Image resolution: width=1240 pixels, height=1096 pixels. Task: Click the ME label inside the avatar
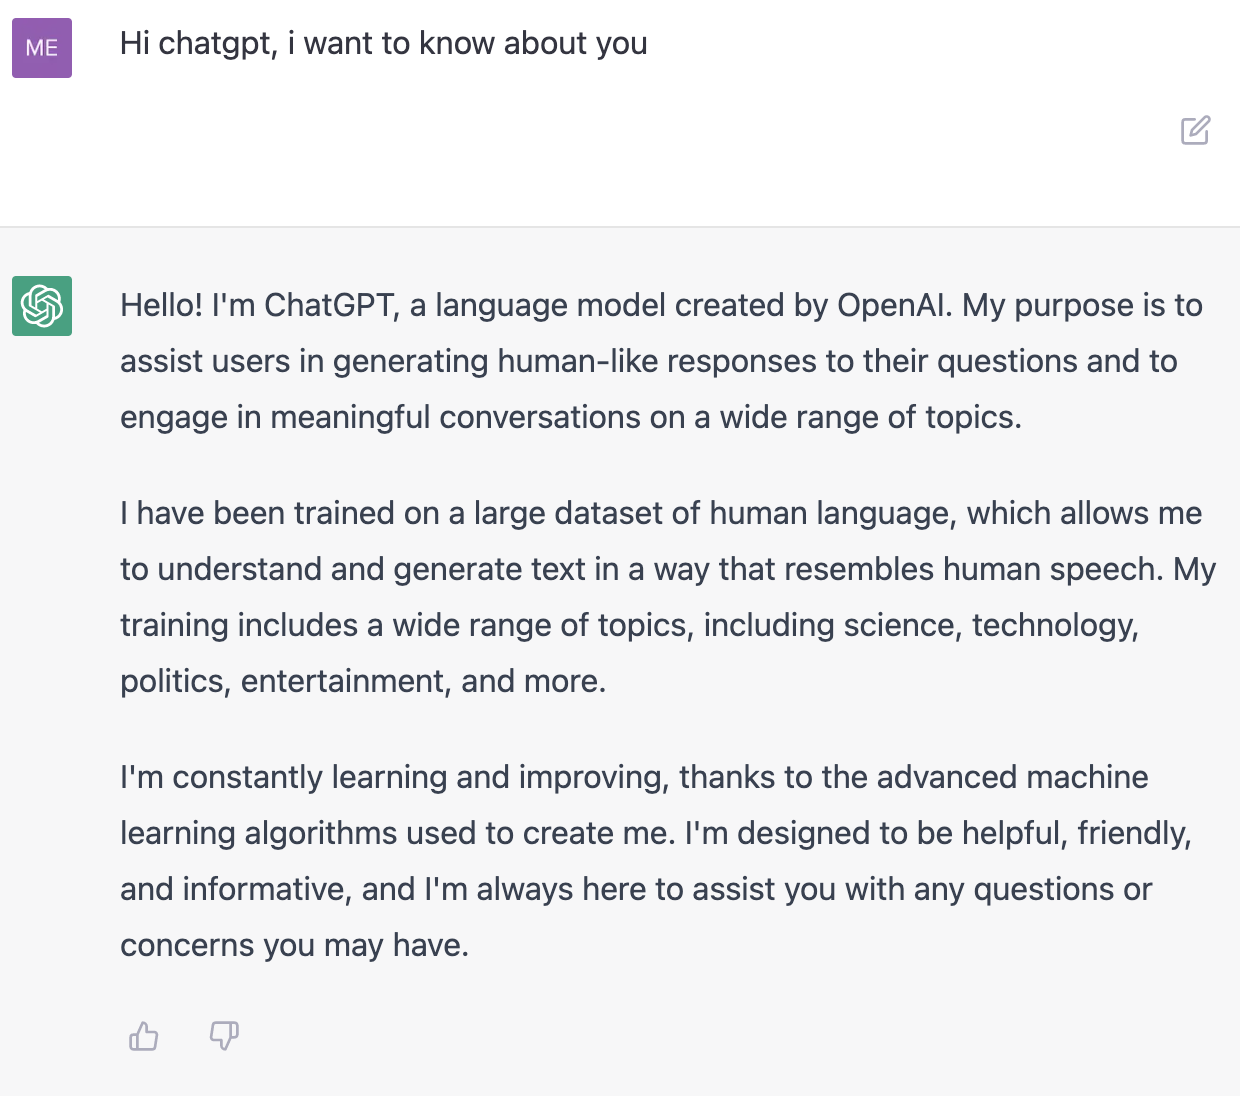pyautogui.click(x=41, y=47)
